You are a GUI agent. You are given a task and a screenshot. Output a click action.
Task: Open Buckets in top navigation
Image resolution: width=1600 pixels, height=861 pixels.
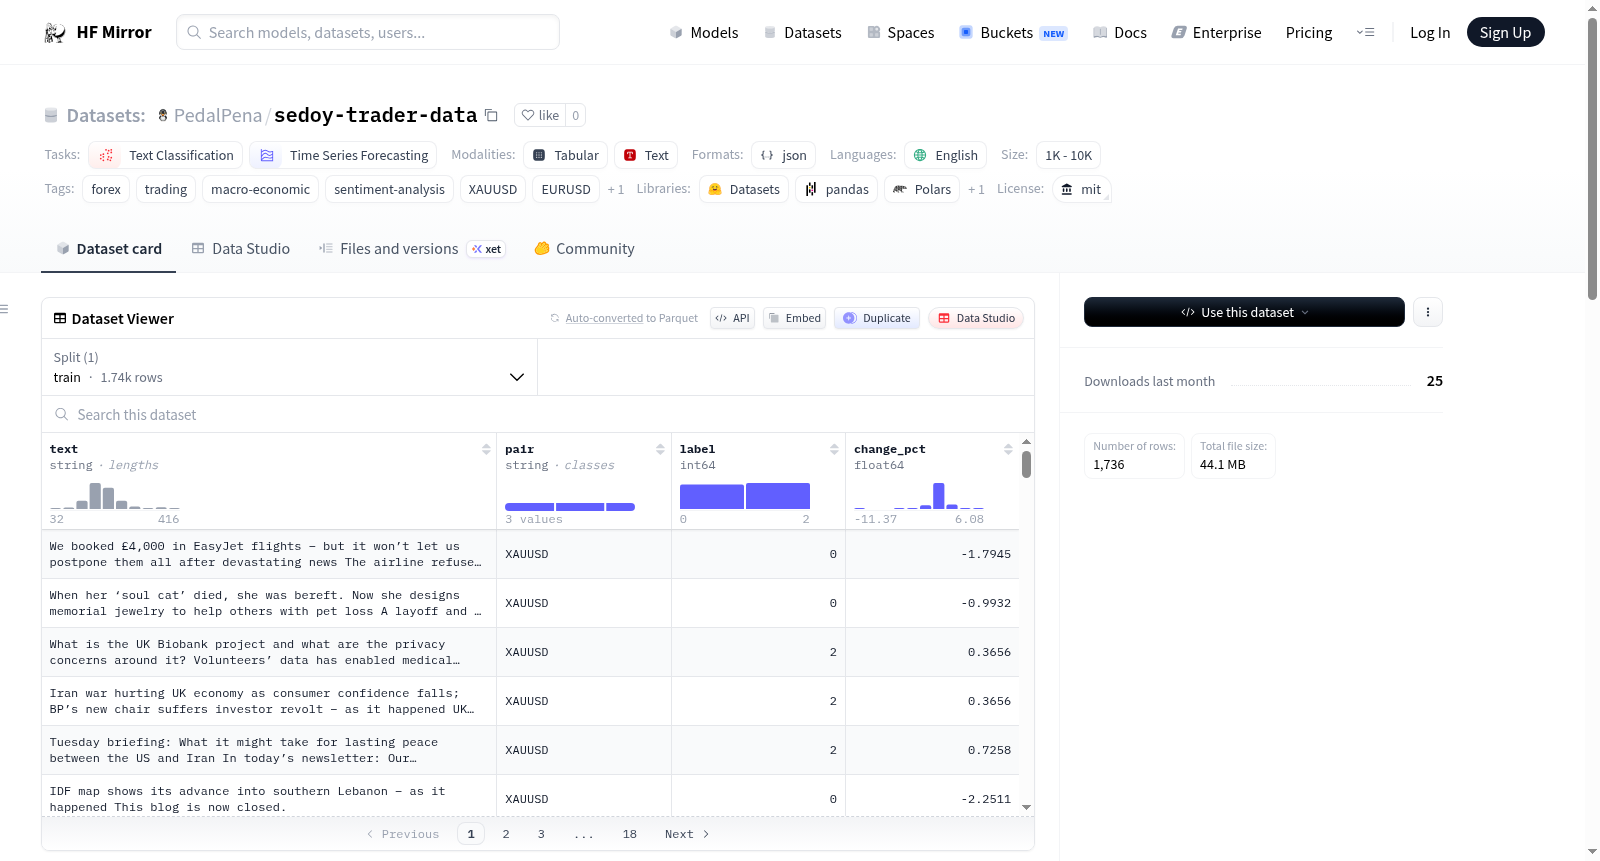pyautogui.click(x=1013, y=33)
